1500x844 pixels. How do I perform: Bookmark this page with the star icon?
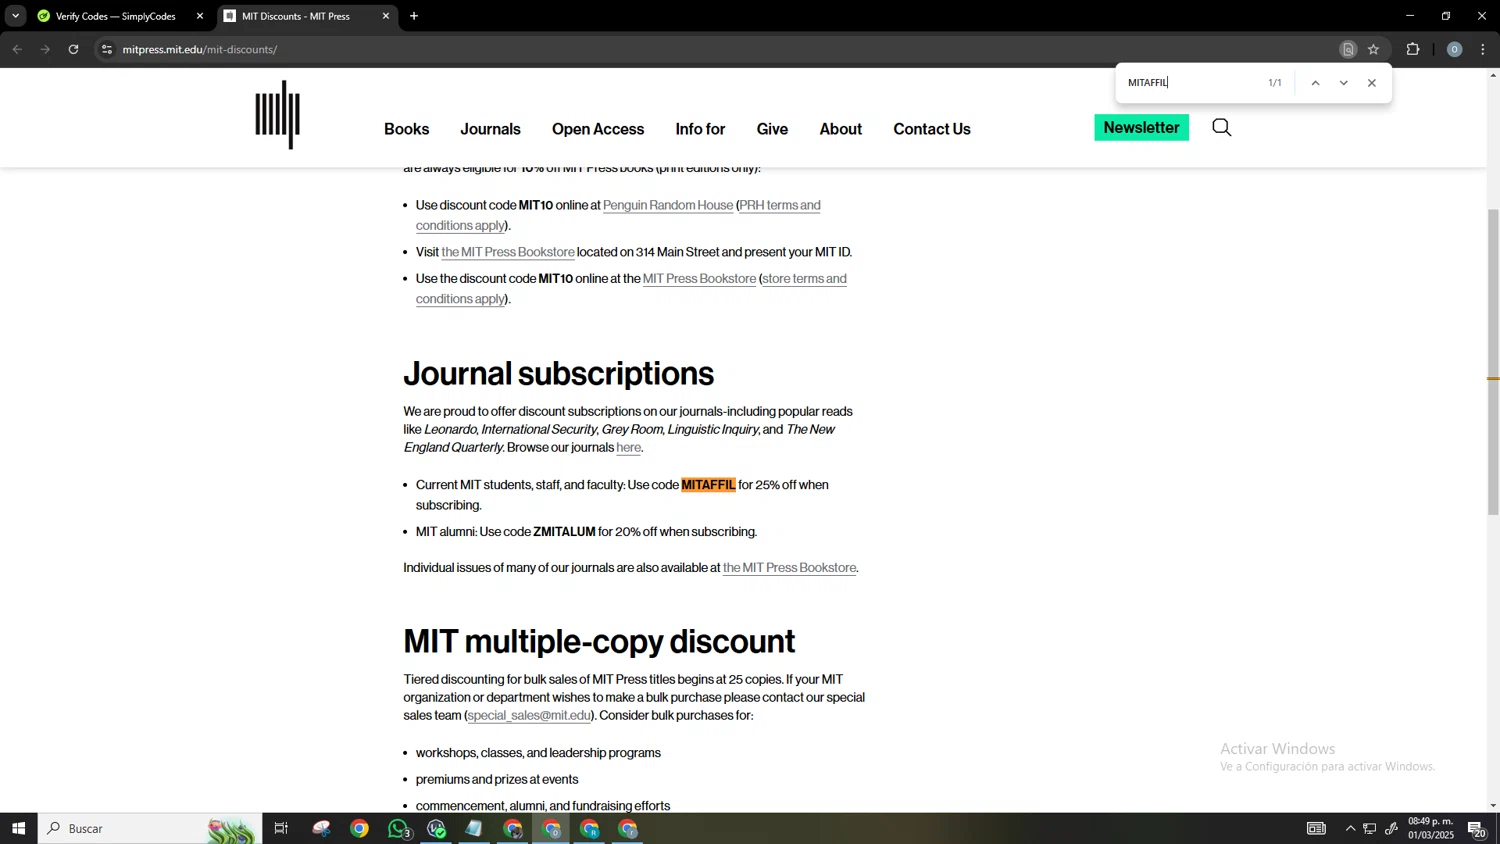(x=1374, y=49)
